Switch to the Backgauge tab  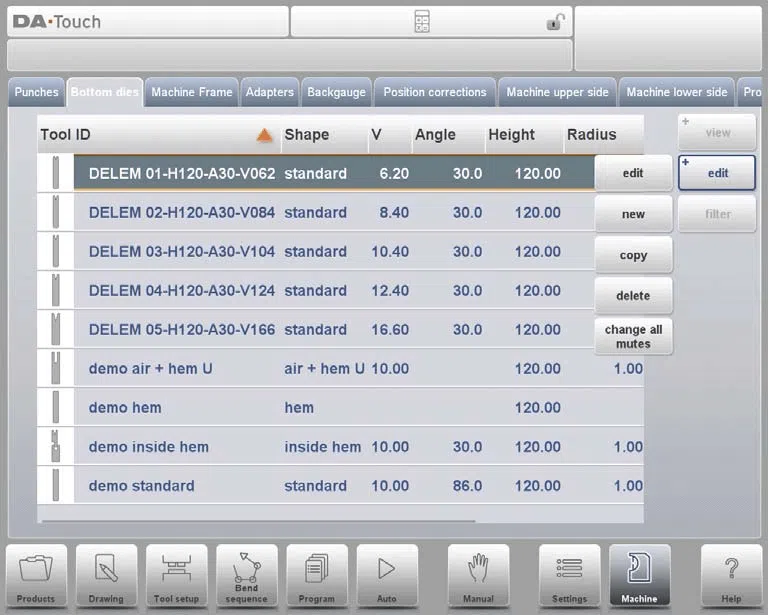pos(336,92)
